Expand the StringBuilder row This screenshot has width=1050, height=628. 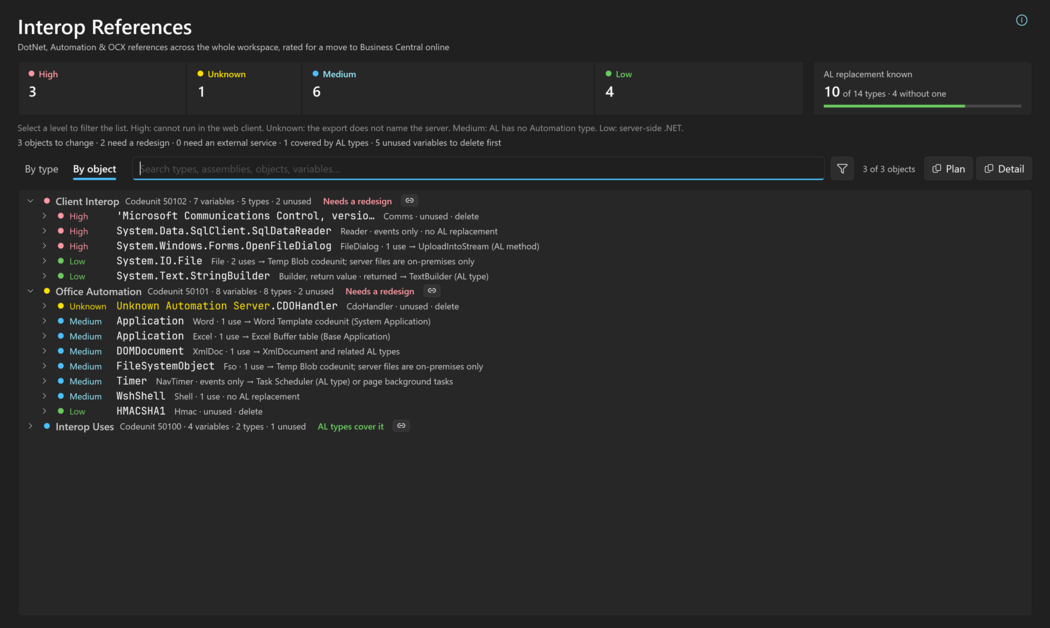44,276
